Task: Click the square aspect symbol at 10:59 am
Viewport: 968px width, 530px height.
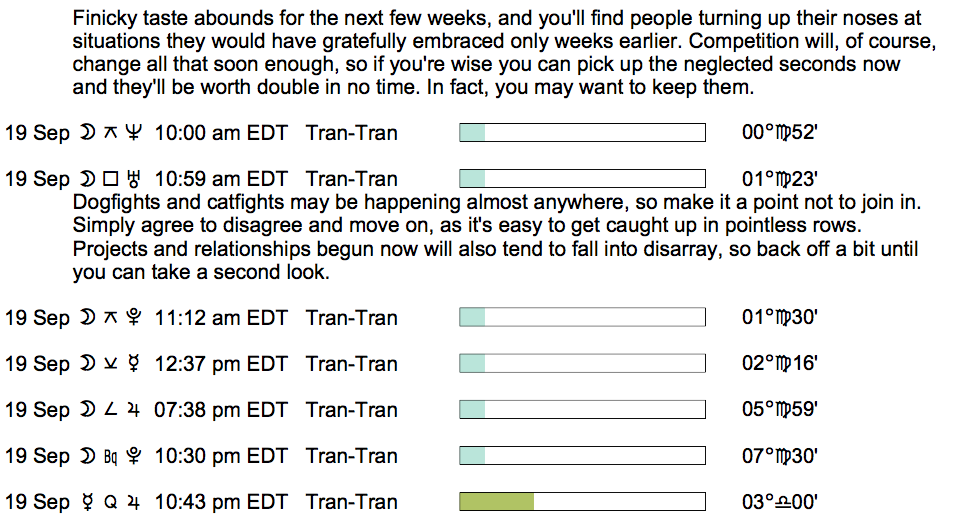Action: coord(111,180)
